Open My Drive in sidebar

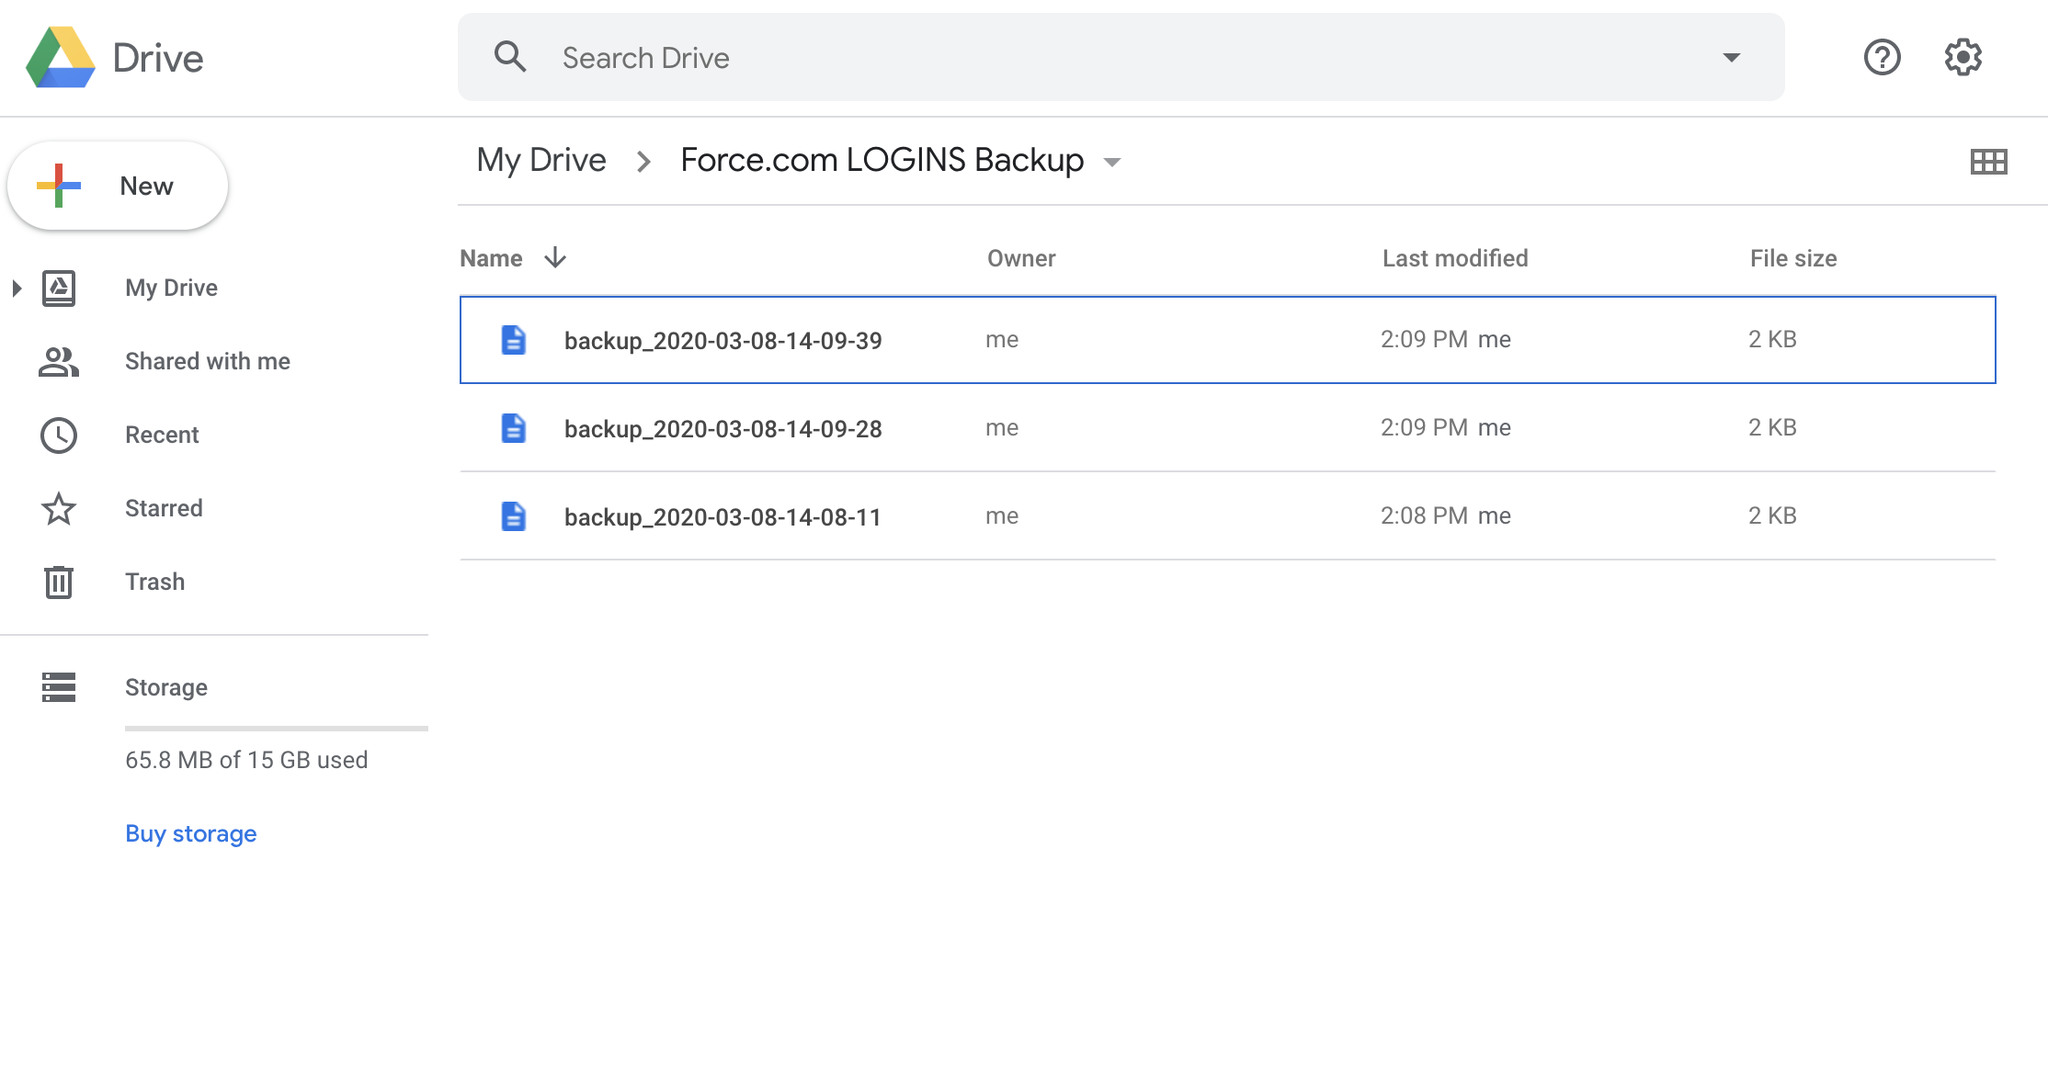point(171,288)
